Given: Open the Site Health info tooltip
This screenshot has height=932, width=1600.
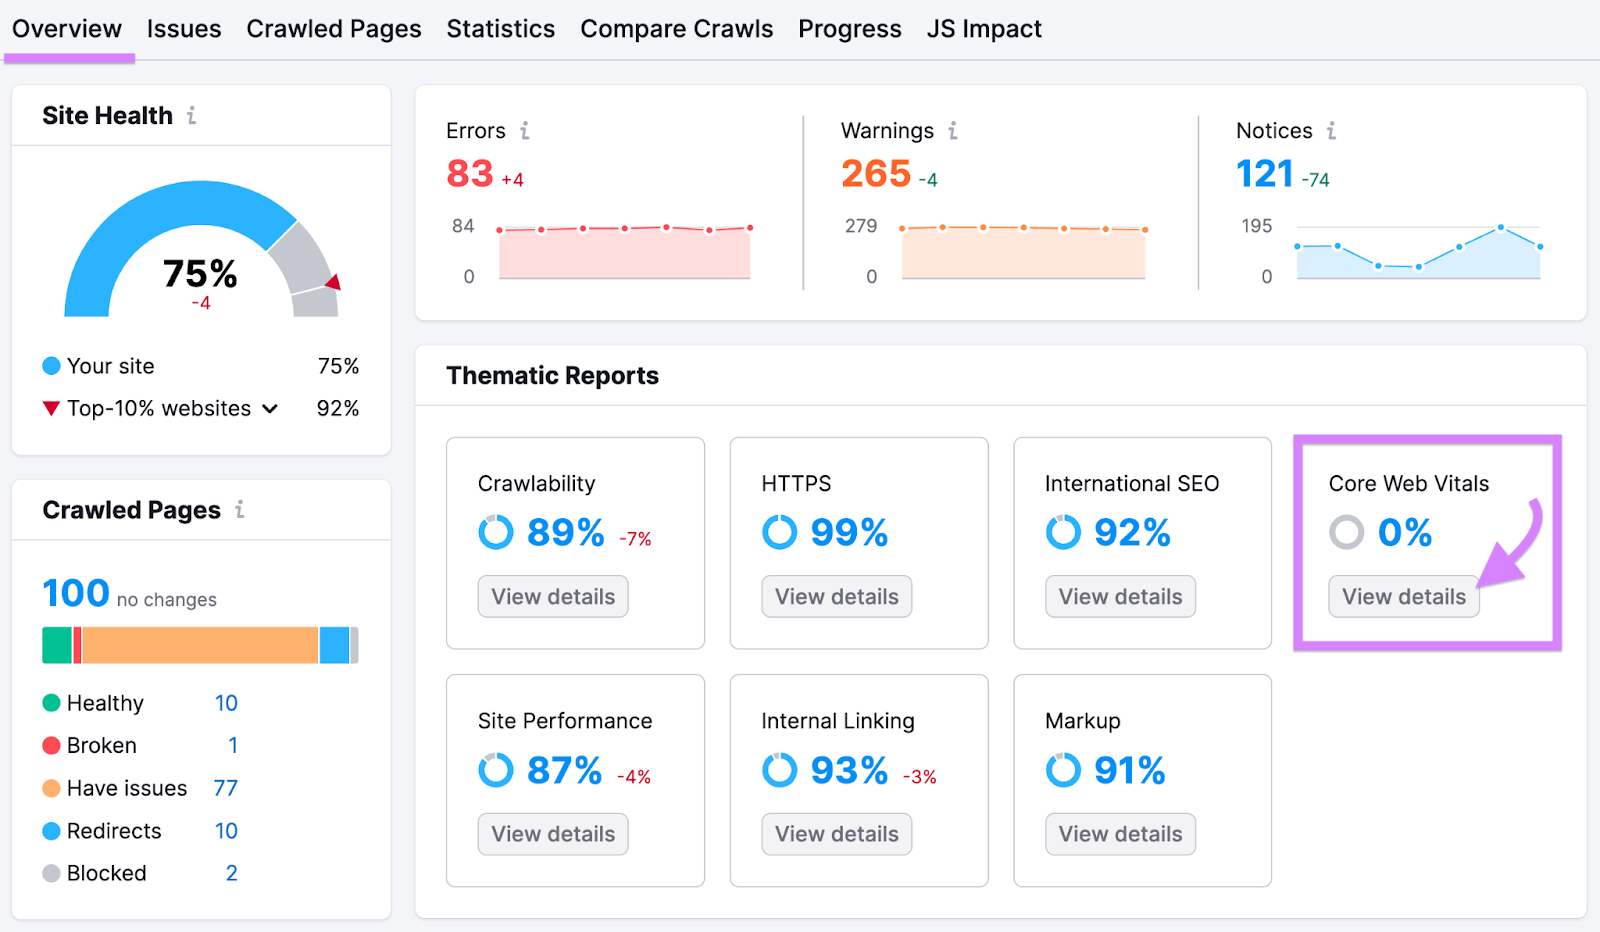Looking at the screenshot, I should [x=190, y=115].
